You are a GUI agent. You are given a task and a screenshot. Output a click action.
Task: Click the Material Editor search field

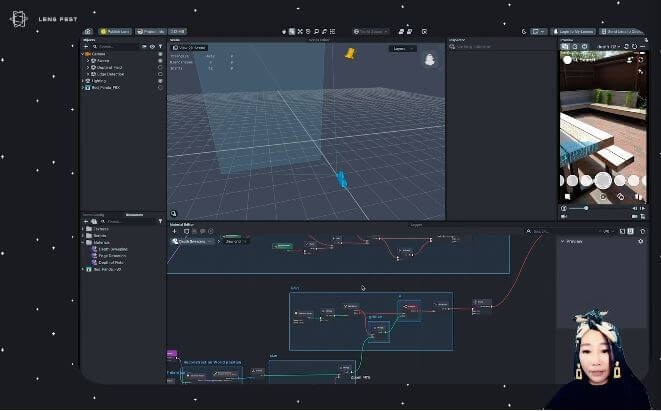pos(564,231)
